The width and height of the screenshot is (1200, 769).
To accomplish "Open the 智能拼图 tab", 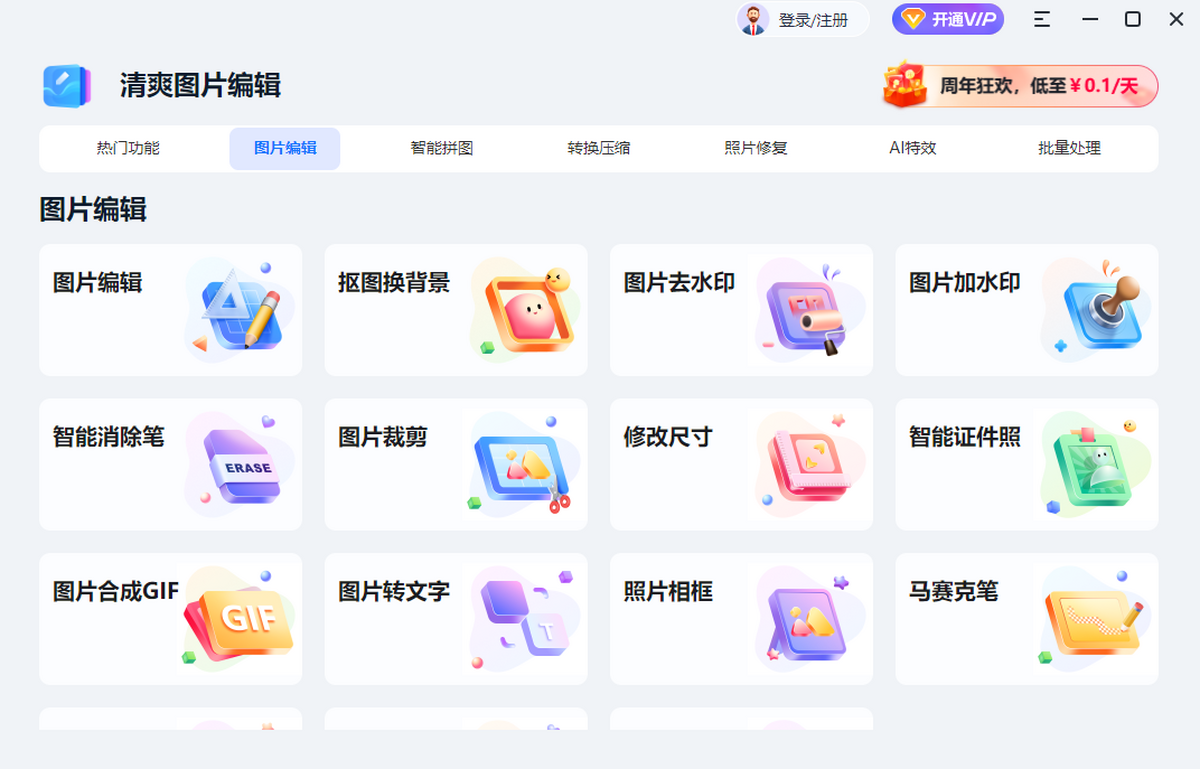I will click(x=442, y=149).
